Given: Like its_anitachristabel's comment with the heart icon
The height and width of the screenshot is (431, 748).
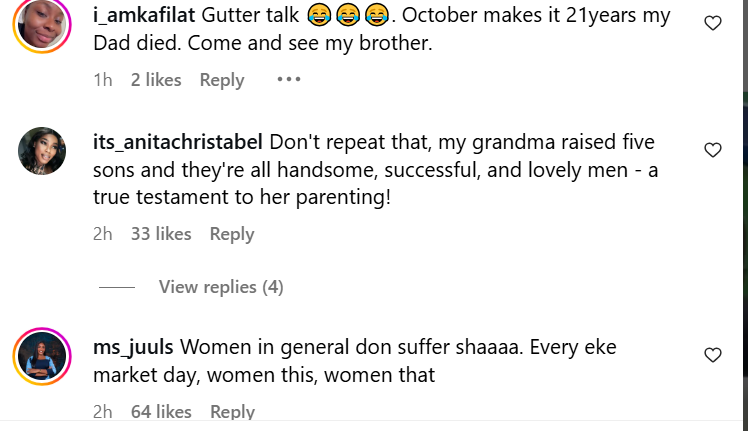Looking at the screenshot, I should click(713, 150).
